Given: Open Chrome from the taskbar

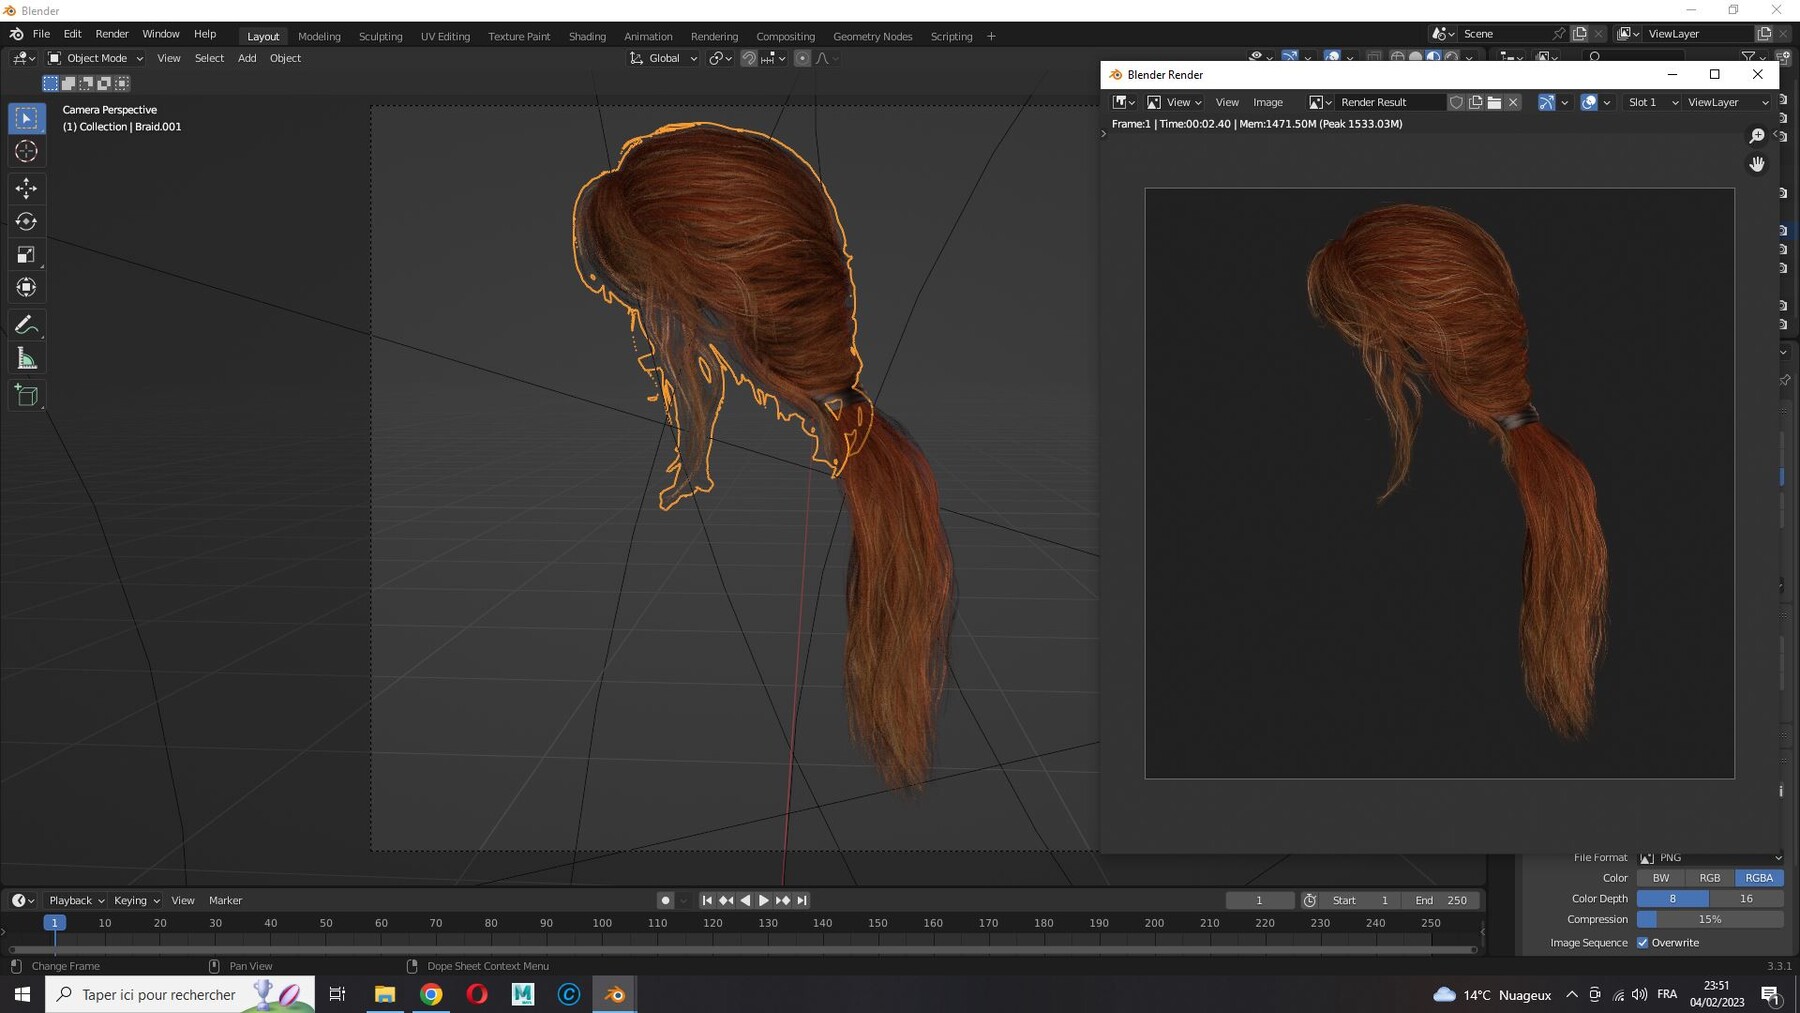Looking at the screenshot, I should [431, 994].
